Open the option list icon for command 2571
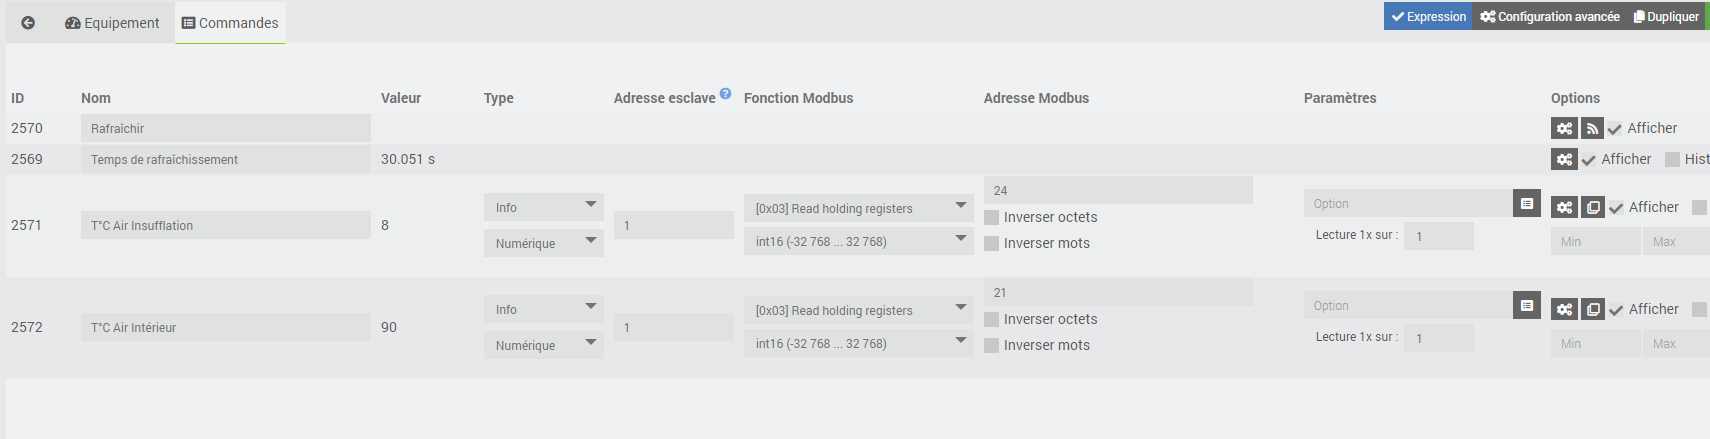This screenshot has width=1710, height=439. 1526,203
